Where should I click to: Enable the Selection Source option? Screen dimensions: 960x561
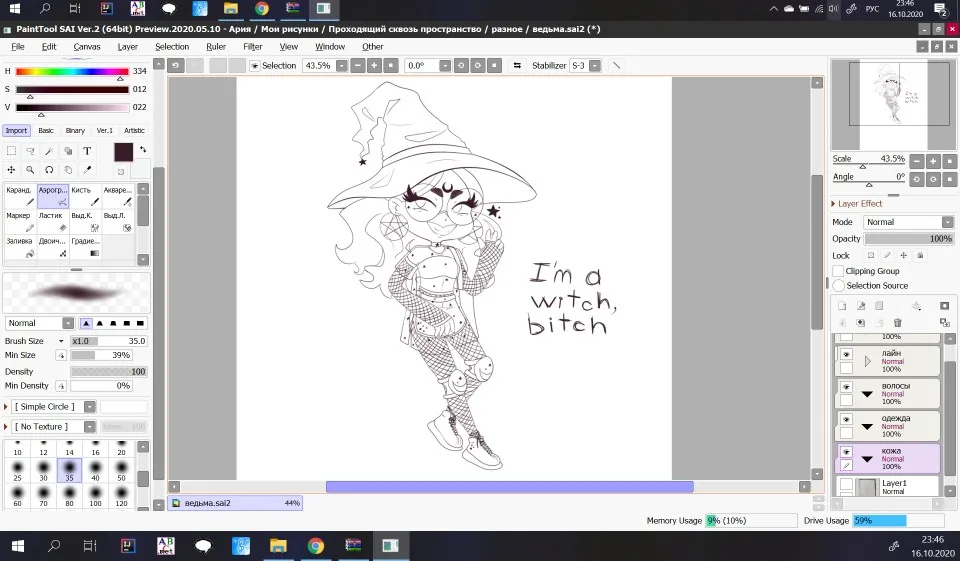coord(839,286)
